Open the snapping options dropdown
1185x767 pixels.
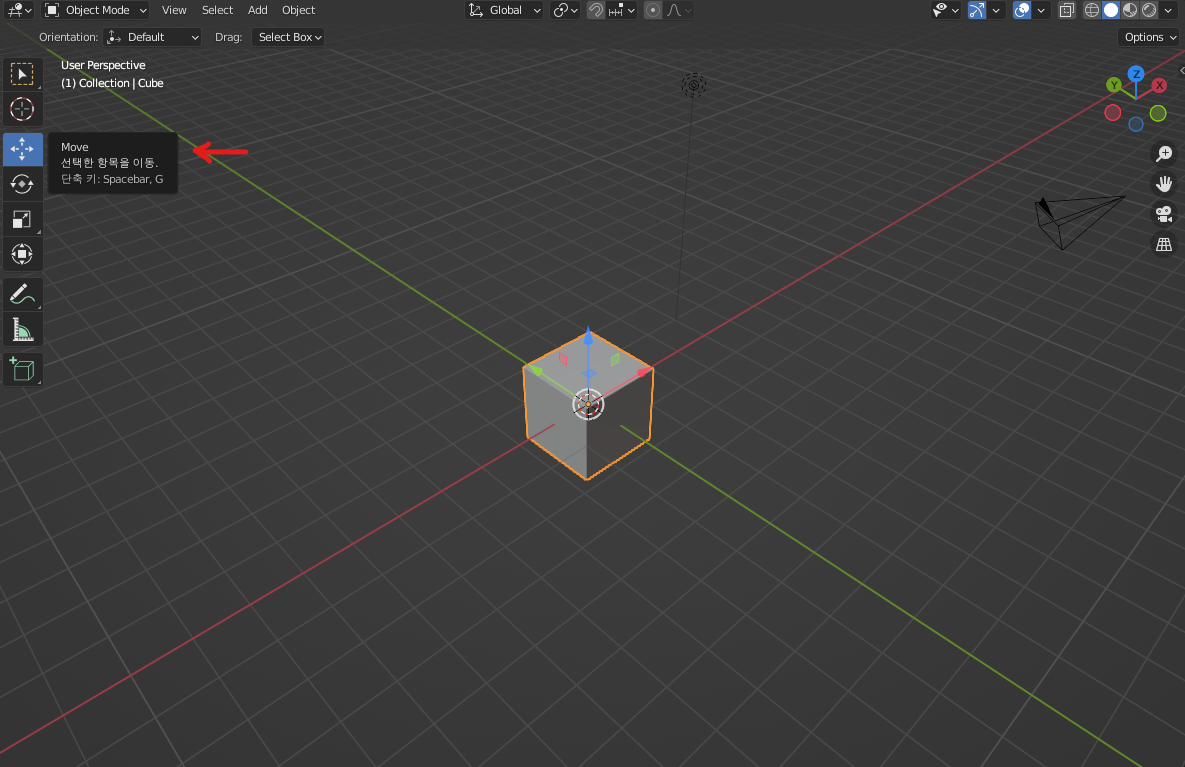pyautogui.click(x=622, y=10)
